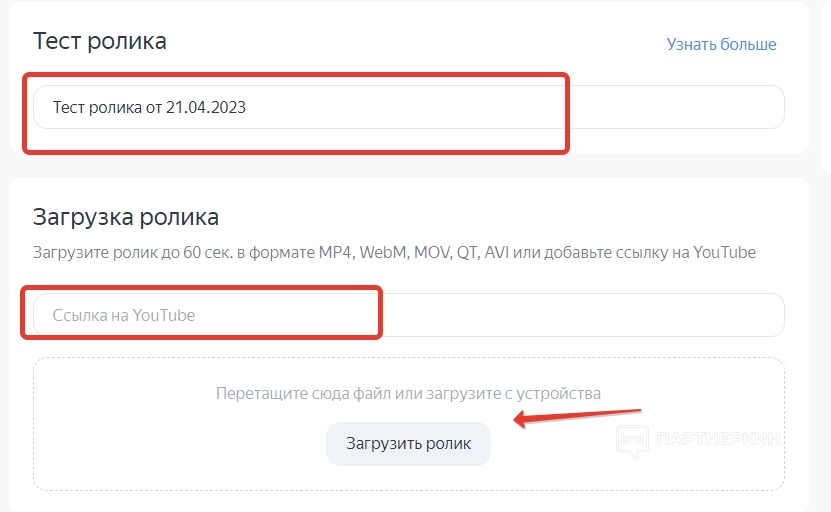Open the "Узнать больше" link
Screen dimensions: 831x512
click(x=721, y=44)
